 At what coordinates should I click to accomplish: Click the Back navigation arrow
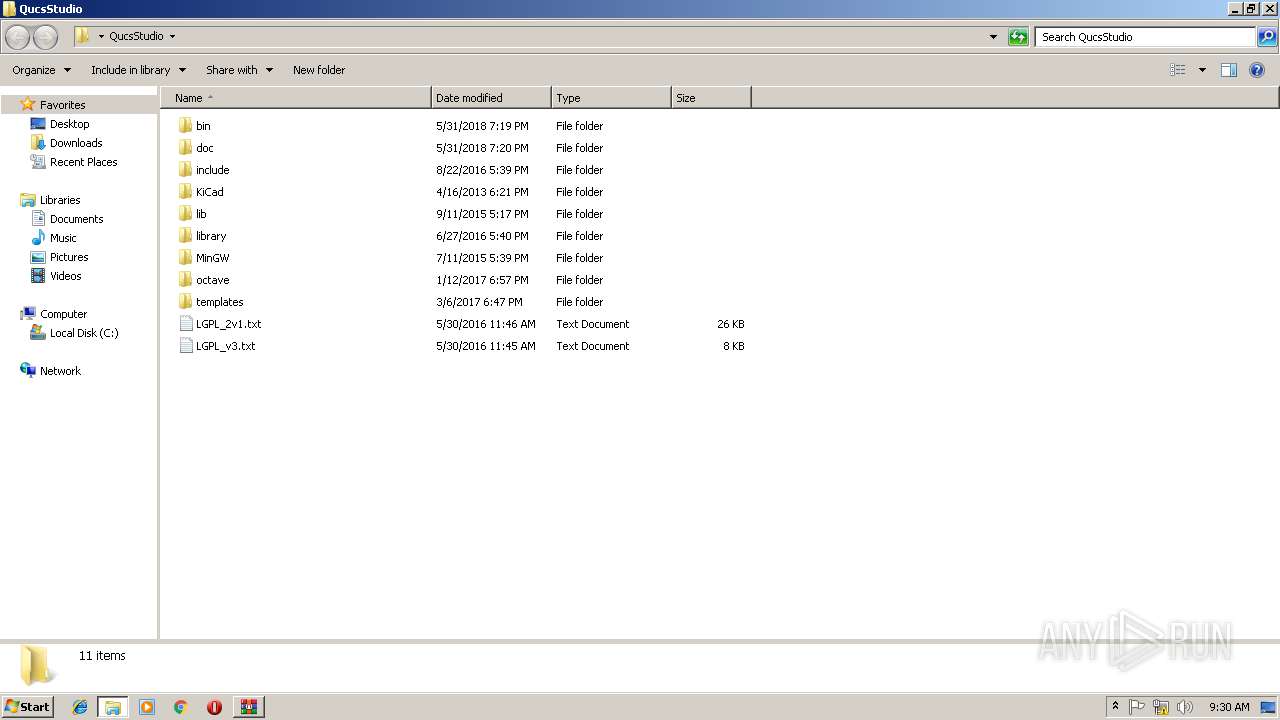pyautogui.click(x=17, y=37)
